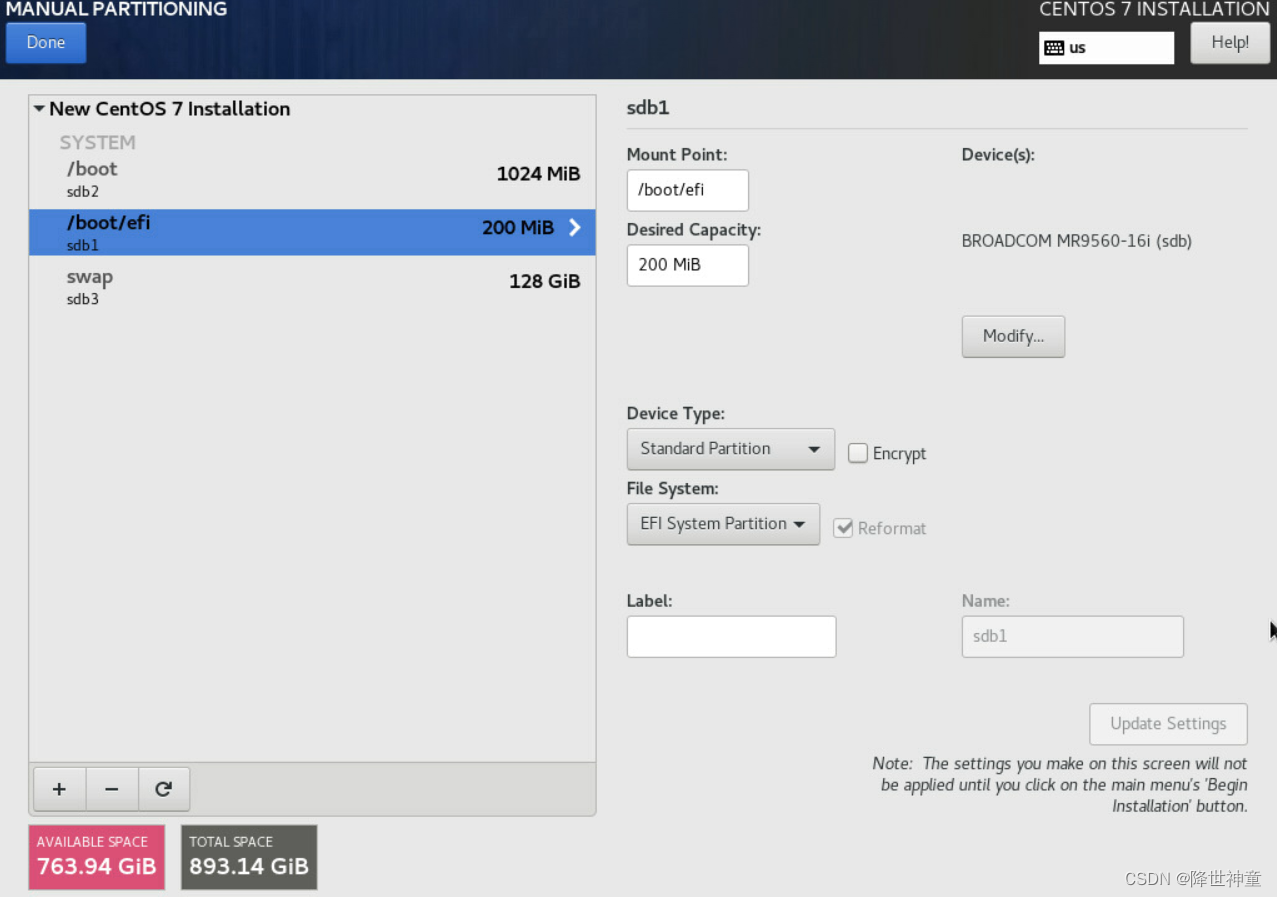The image size is (1277, 897).
Task: Select the swap sdb3 partition row
Action: pyautogui.click(x=312, y=286)
